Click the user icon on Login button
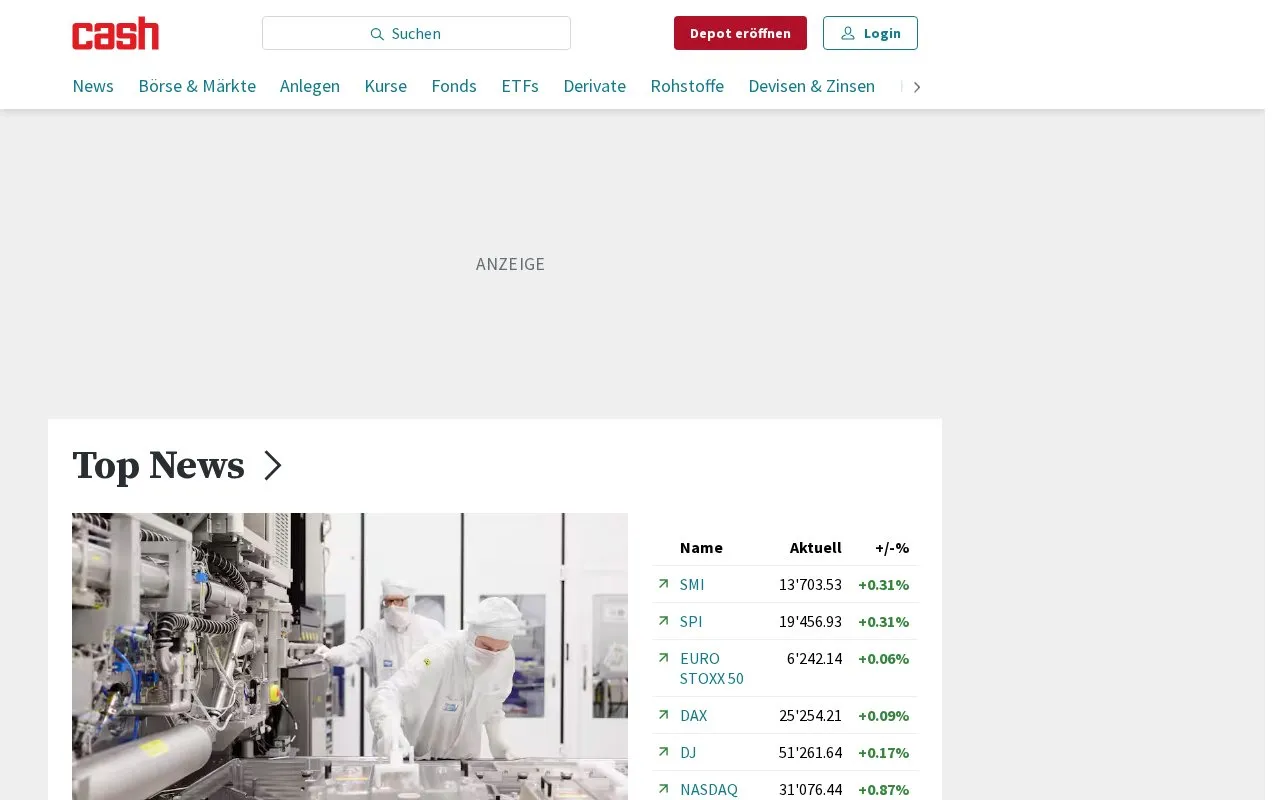1280x800 pixels. tap(848, 33)
